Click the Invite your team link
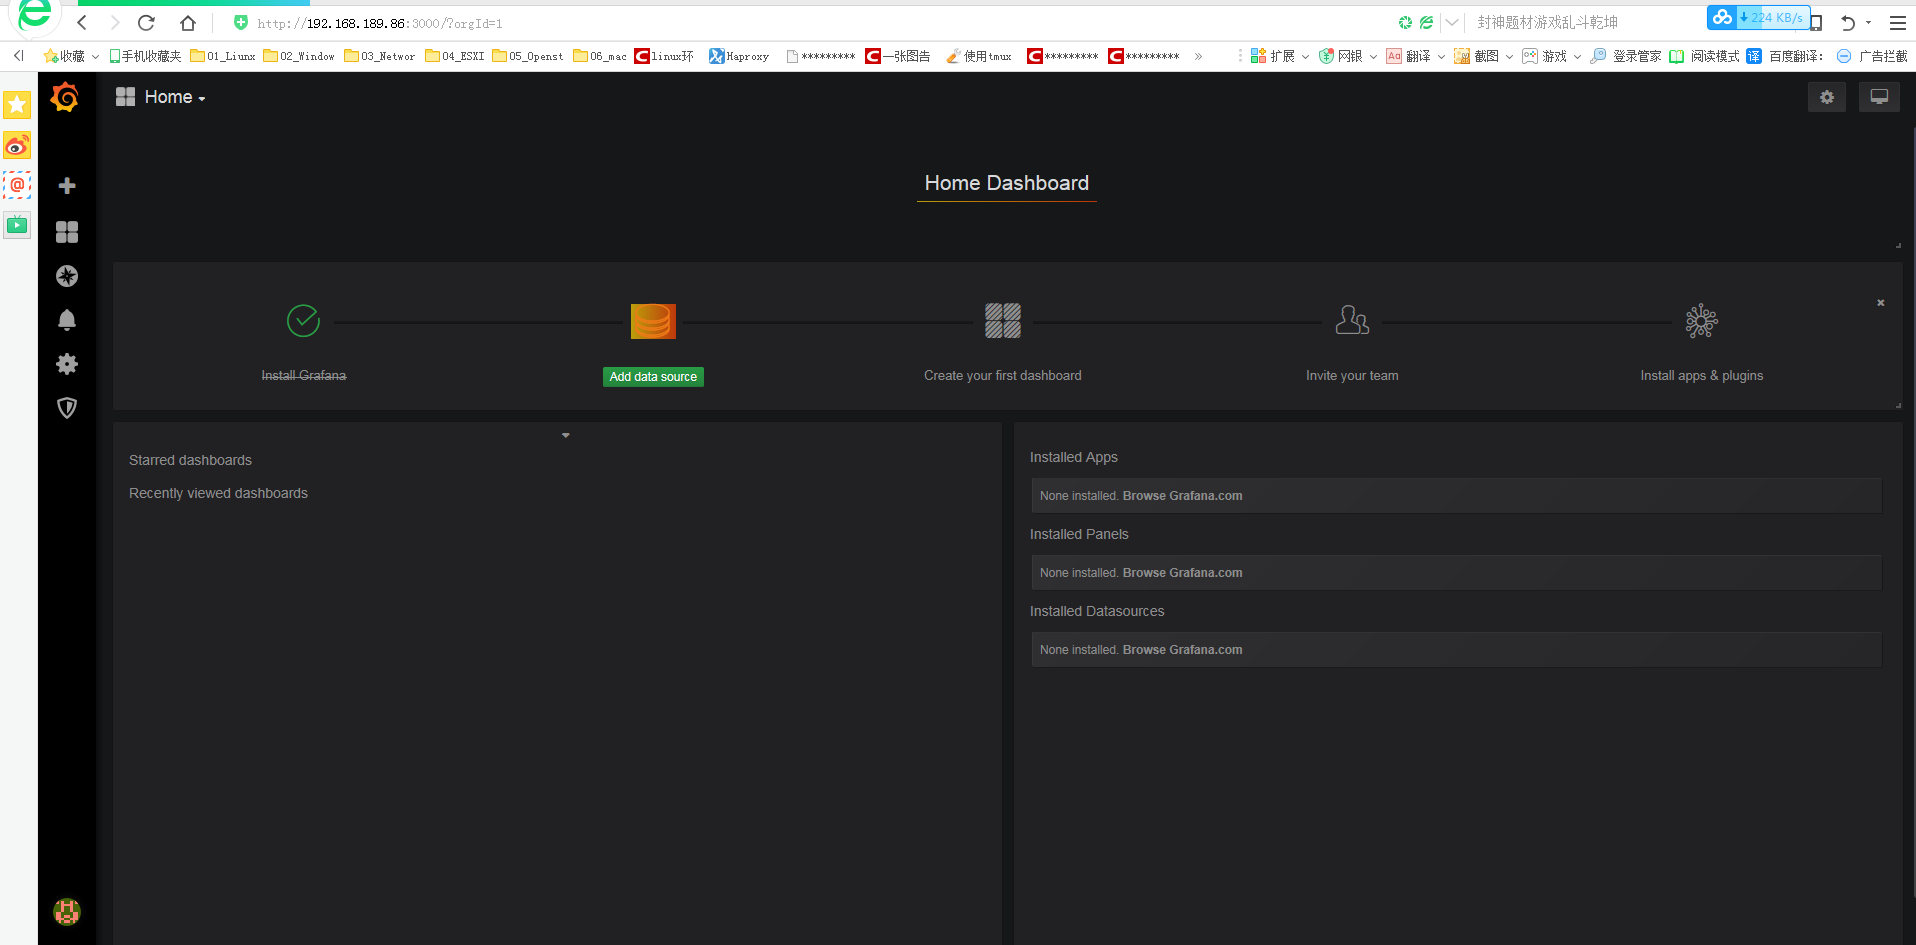The image size is (1916, 945). [x=1352, y=376]
